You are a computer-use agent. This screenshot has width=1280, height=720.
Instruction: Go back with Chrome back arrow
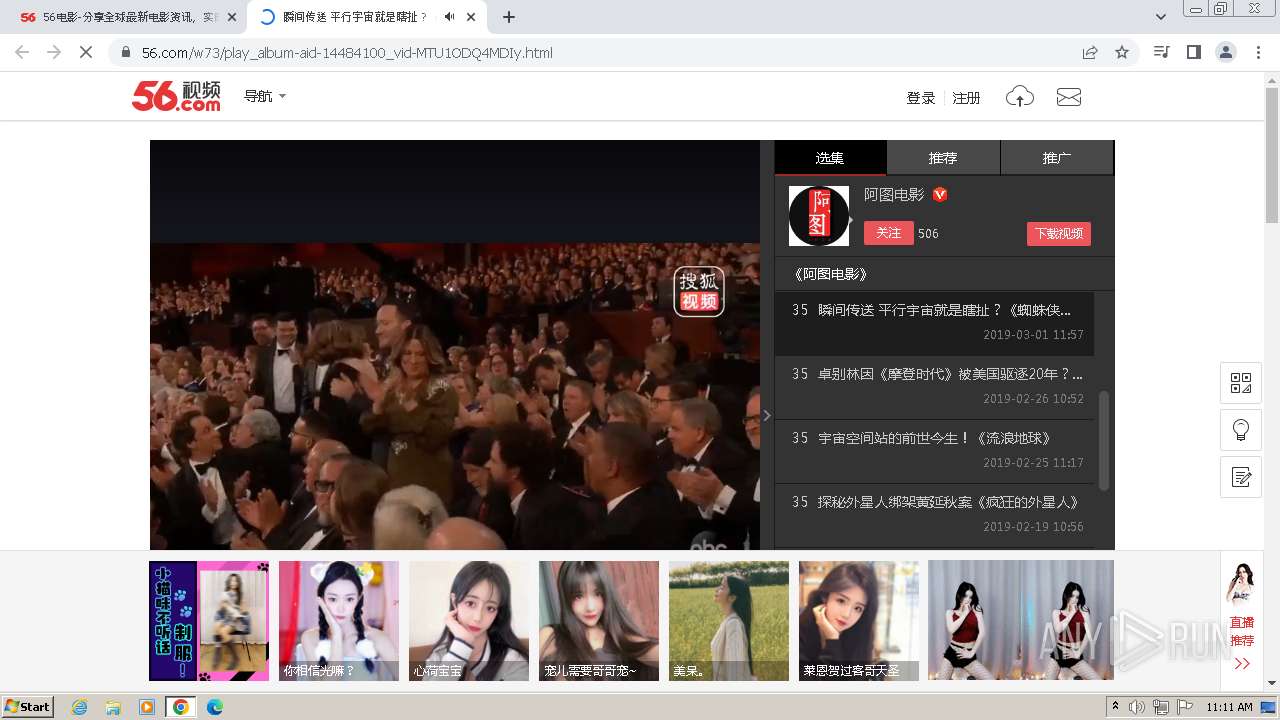coord(22,52)
